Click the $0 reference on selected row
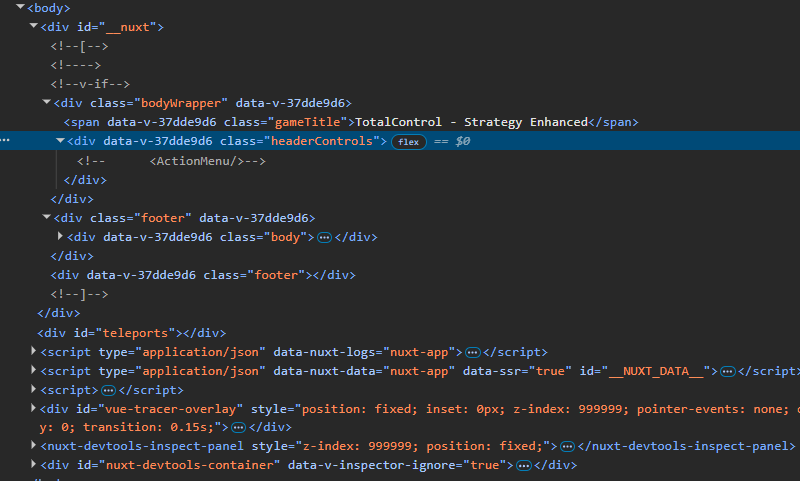Viewport: 800px width, 481px height. [x=463, y=141]
